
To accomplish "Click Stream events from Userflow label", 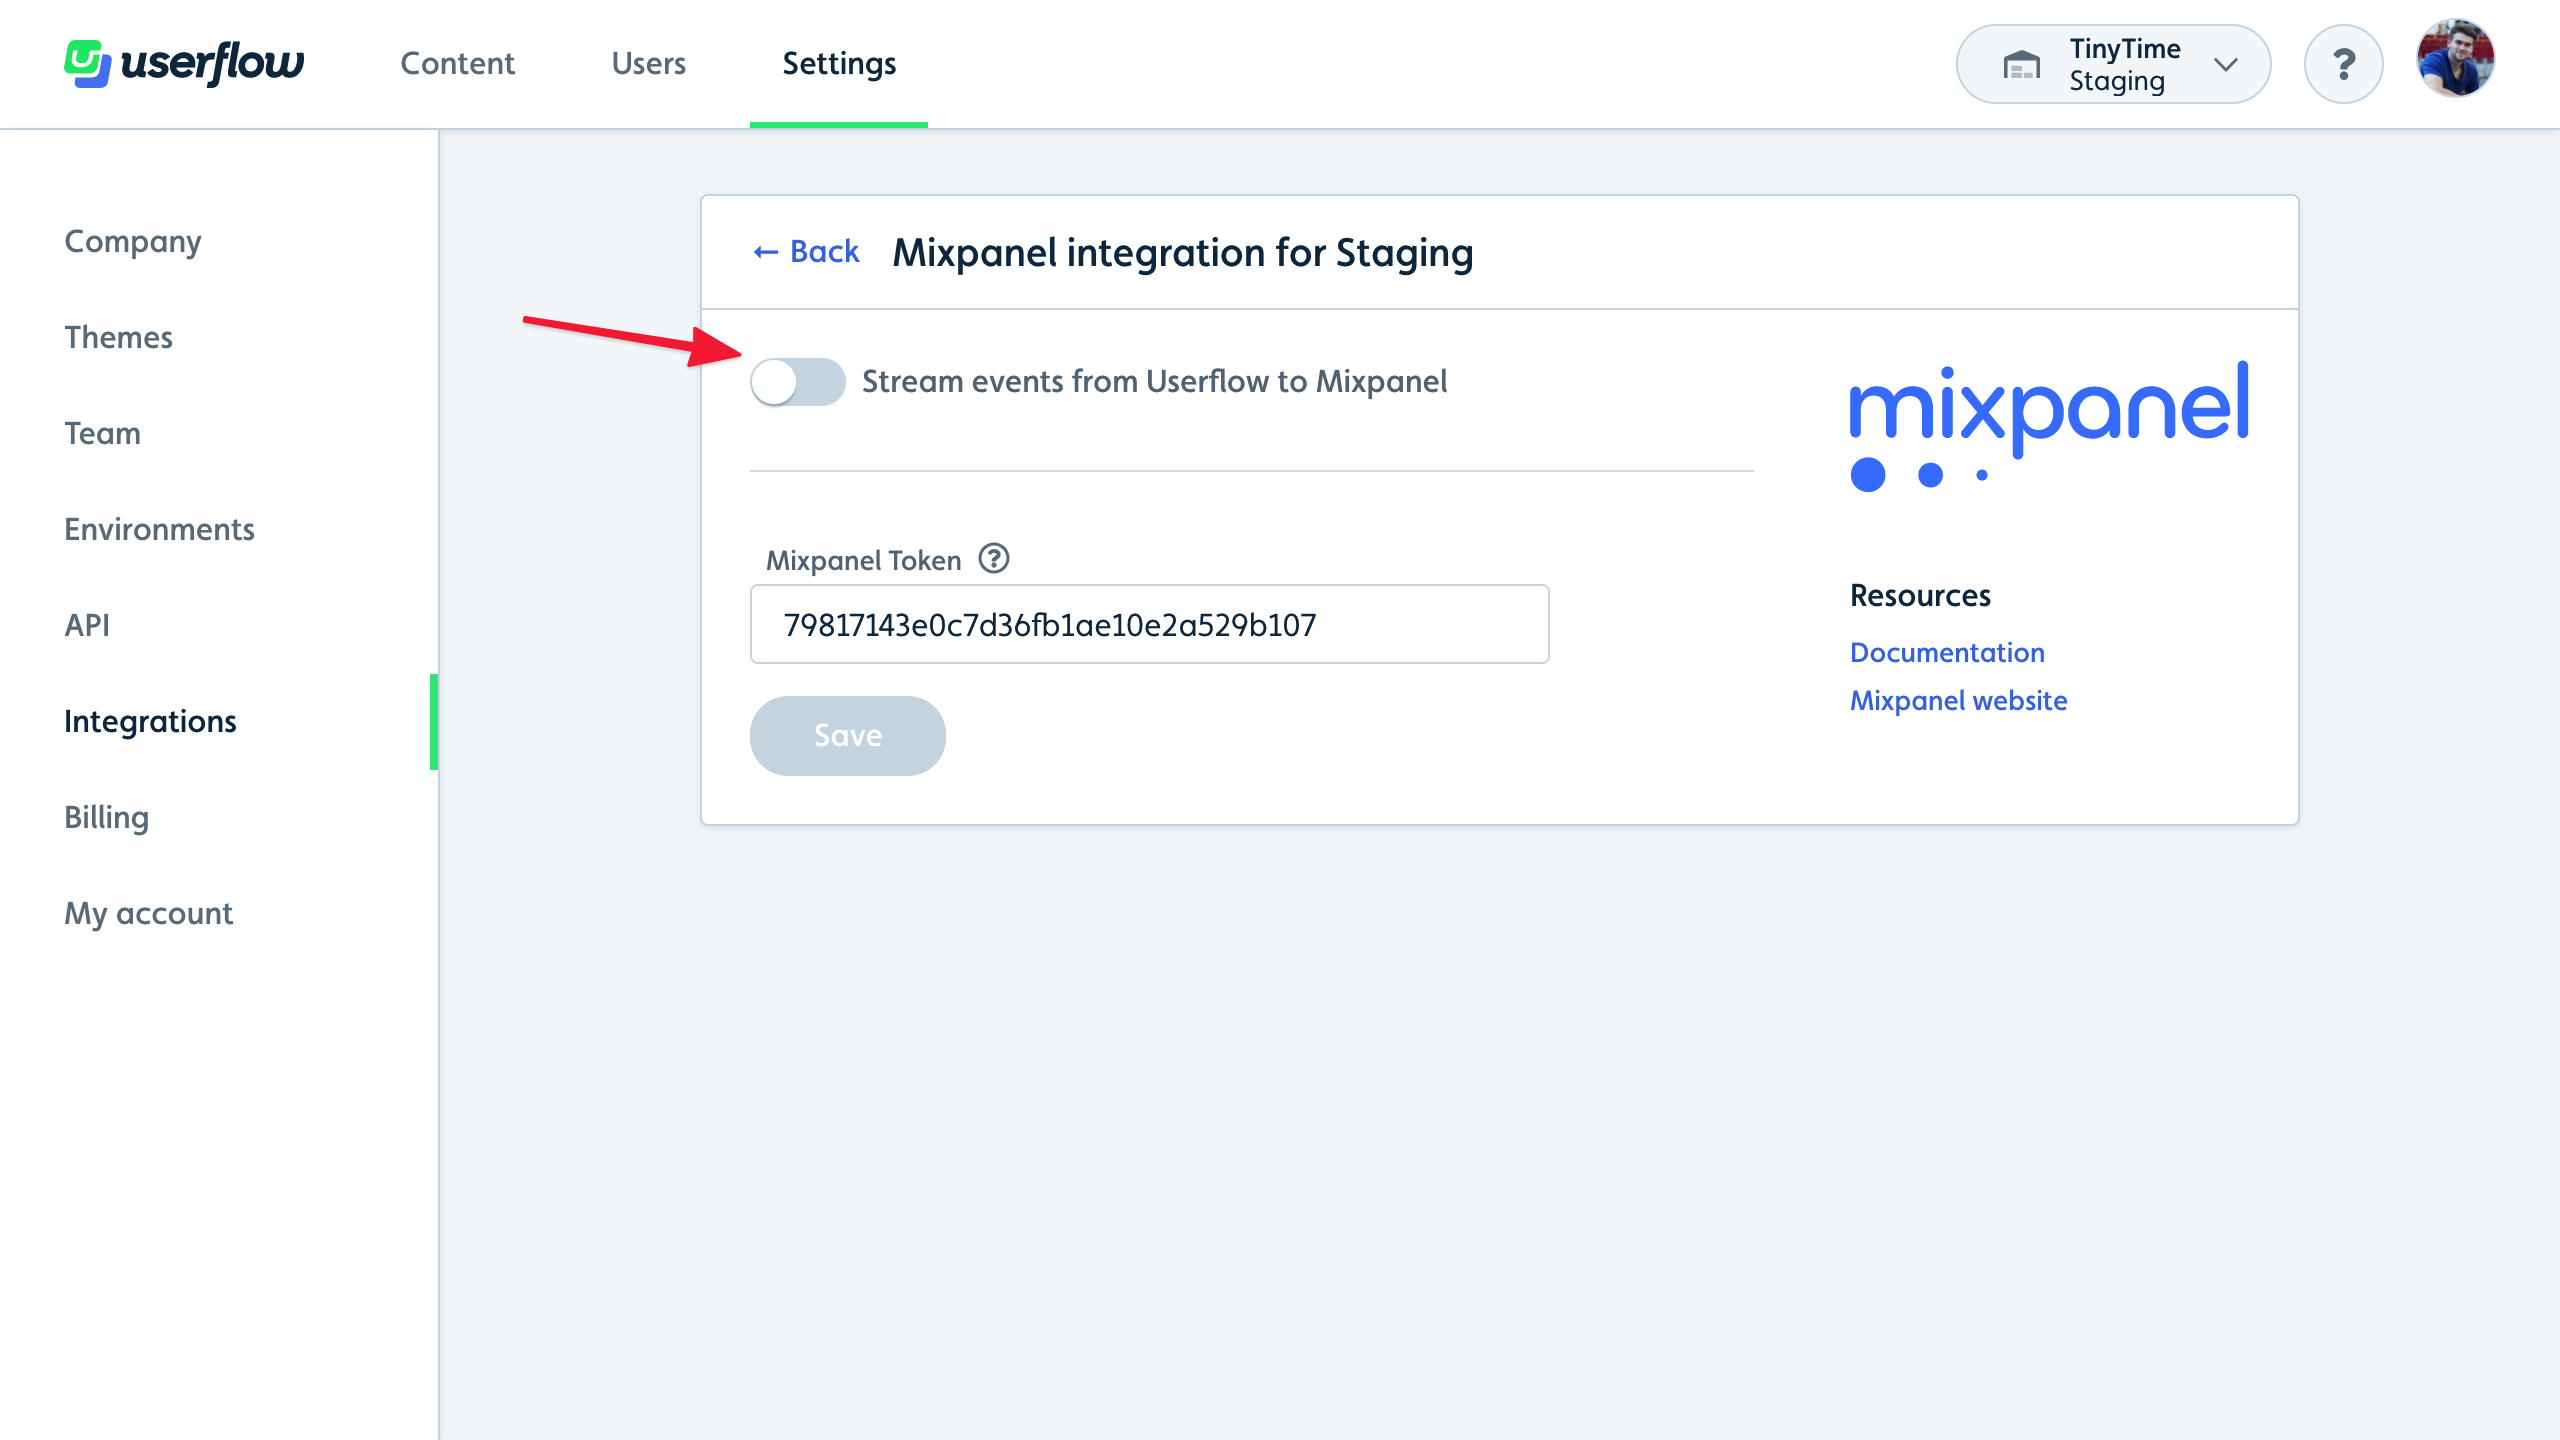I will (1154, 381).
